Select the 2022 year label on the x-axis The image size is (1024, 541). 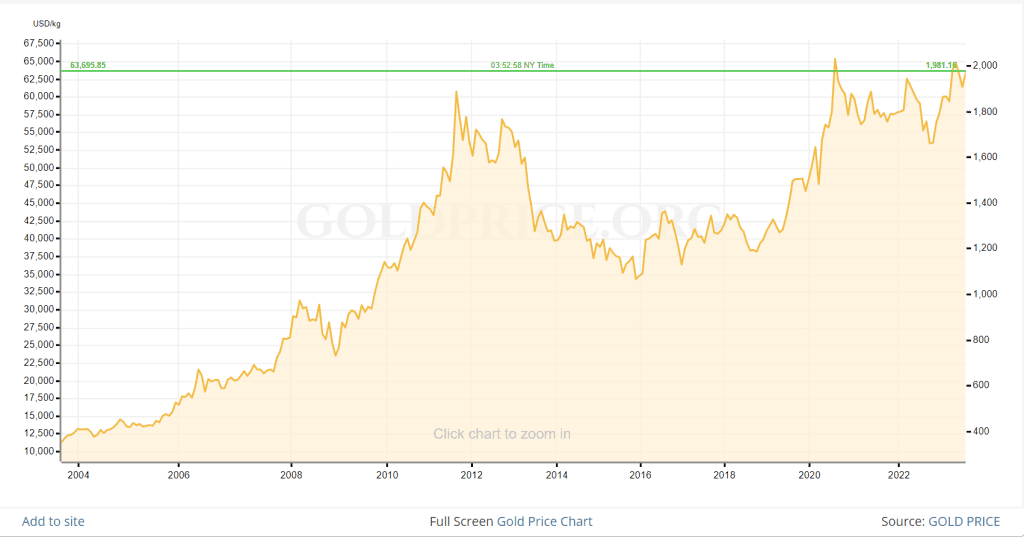(899, 475)
